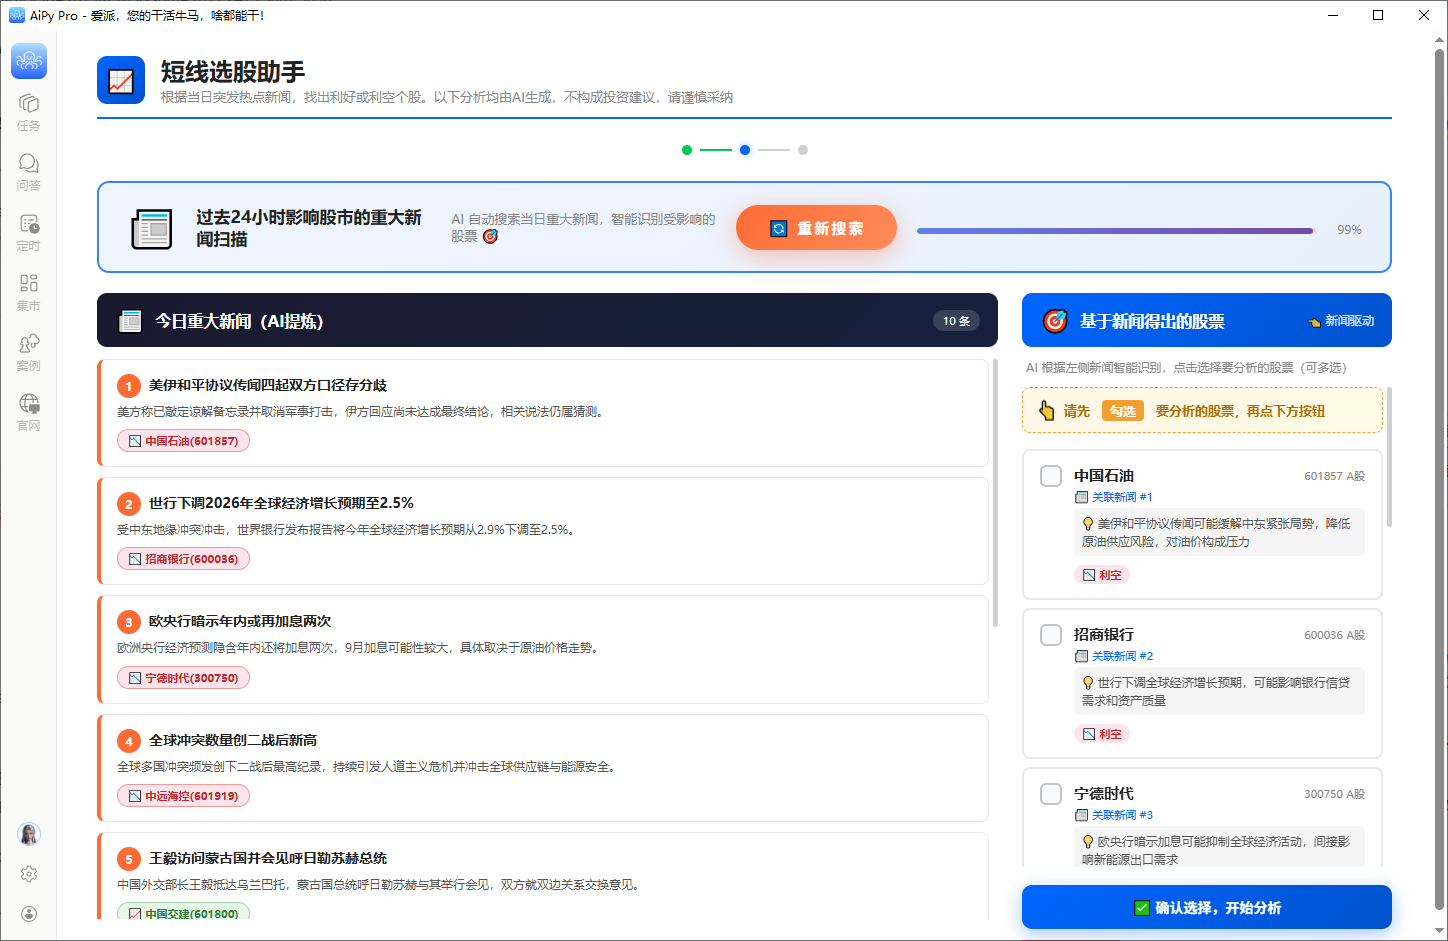The height and width of the screenshot is (941, 1448).
Task: Open the 集市 market sidebar item
Action: pos(29,292)
